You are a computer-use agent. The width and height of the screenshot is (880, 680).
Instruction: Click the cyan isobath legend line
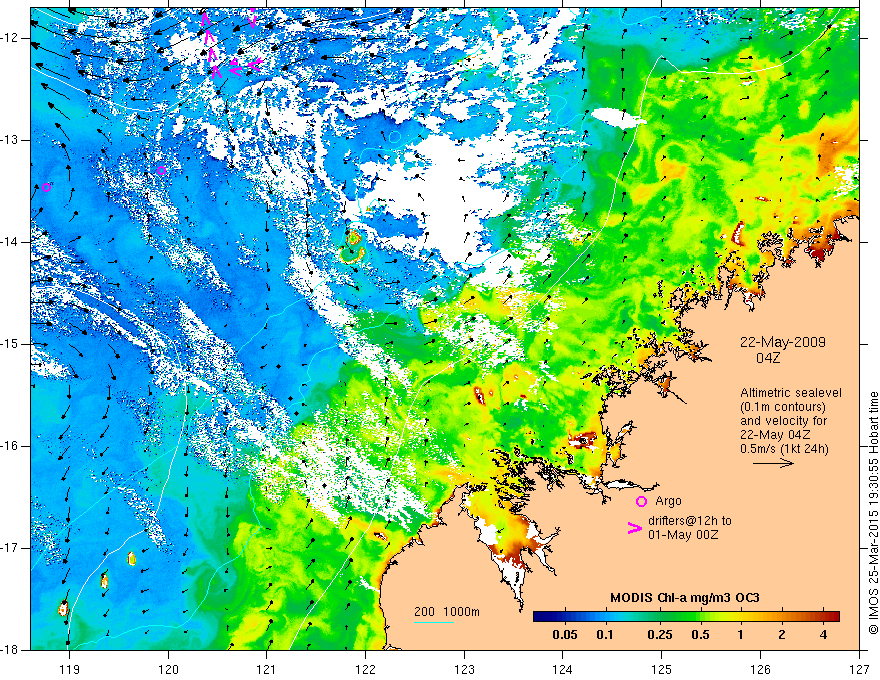coord(434,622)
